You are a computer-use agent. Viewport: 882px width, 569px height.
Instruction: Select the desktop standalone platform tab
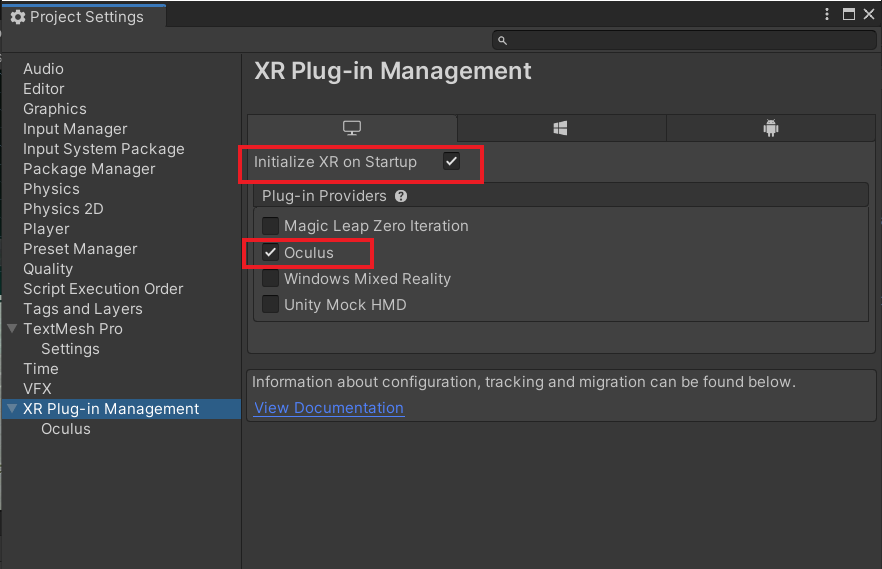pos(352,128)
